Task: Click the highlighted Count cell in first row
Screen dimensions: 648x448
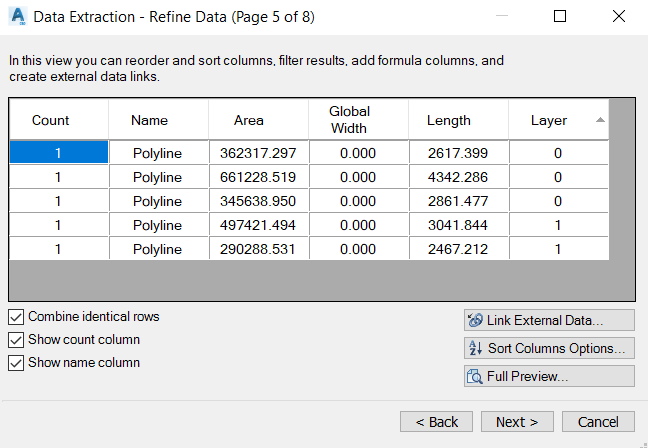Action: (x=58, y=153)
